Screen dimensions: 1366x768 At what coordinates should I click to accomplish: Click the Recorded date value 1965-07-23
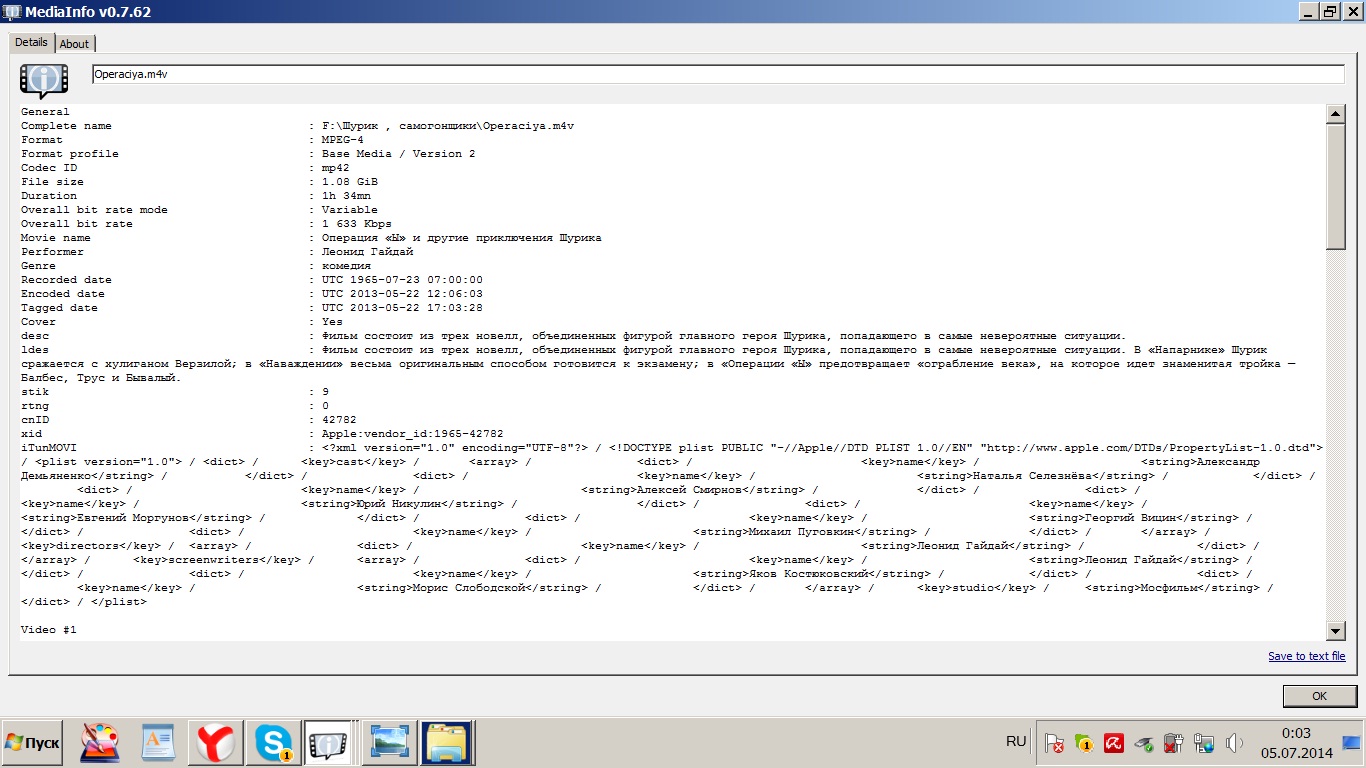(403, 280)
